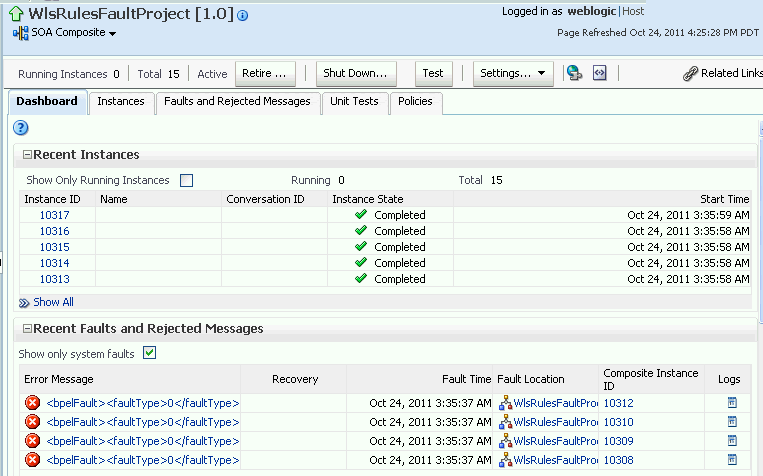Open WlsRulesFaultPro fault location for 10309
This screenshot has height=476, width=763.
[556, 441]
